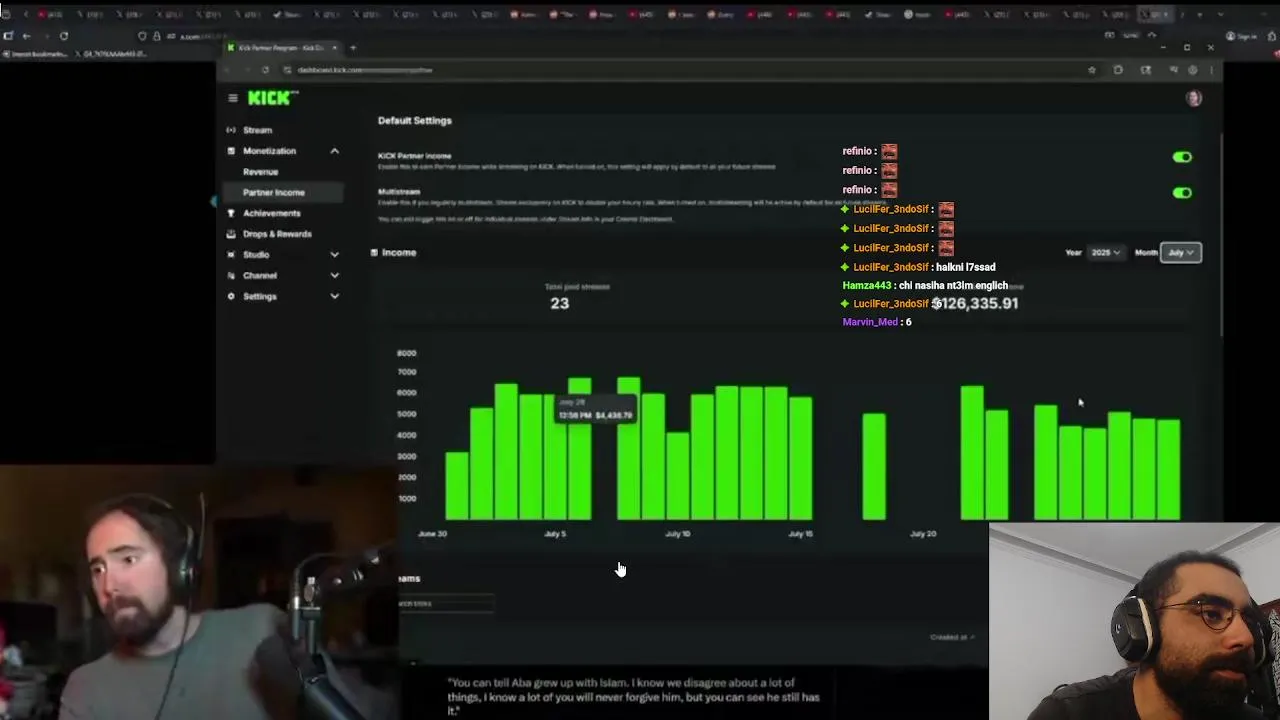Toggle the Multistream switch
Screen dimensions: 1280x720
pos(1182,193)
